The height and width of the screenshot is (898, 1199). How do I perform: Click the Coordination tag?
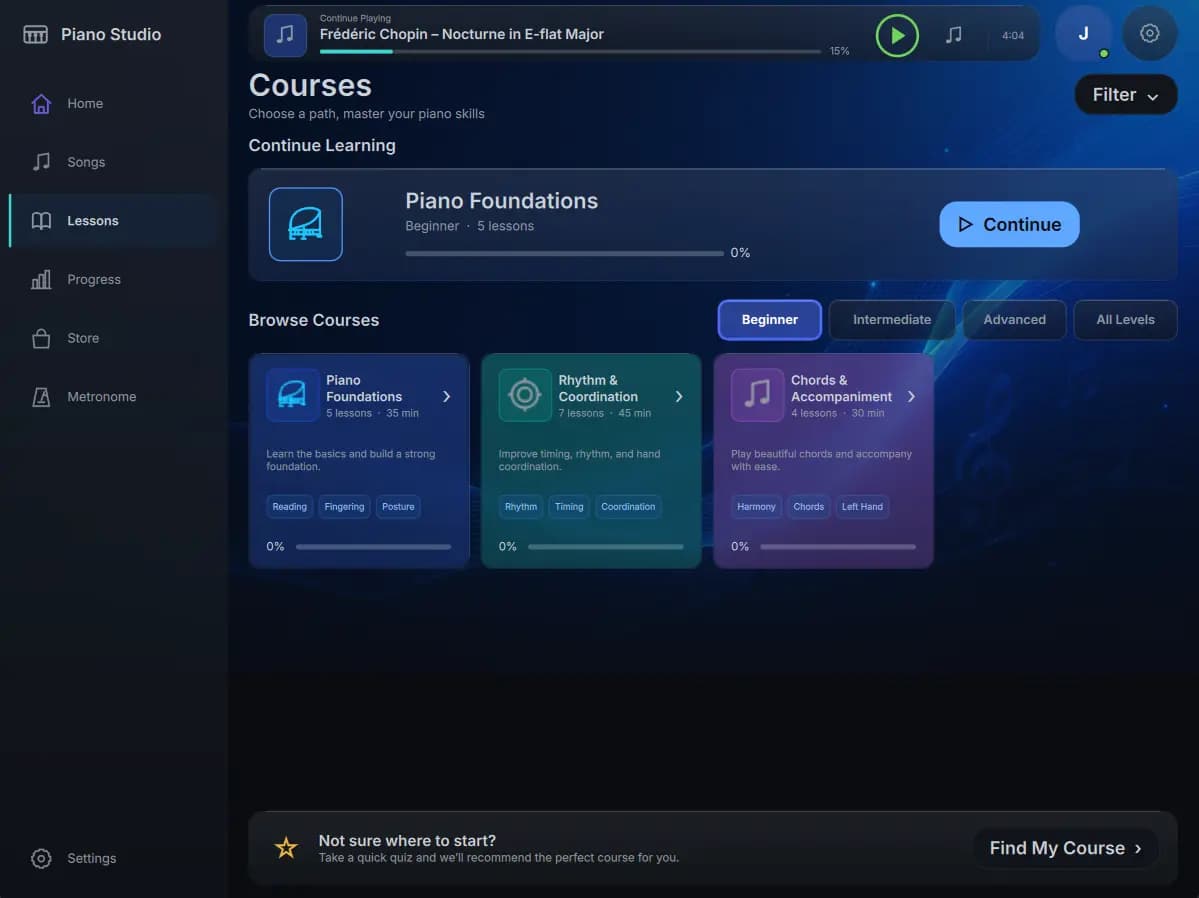tap(628, 506)
